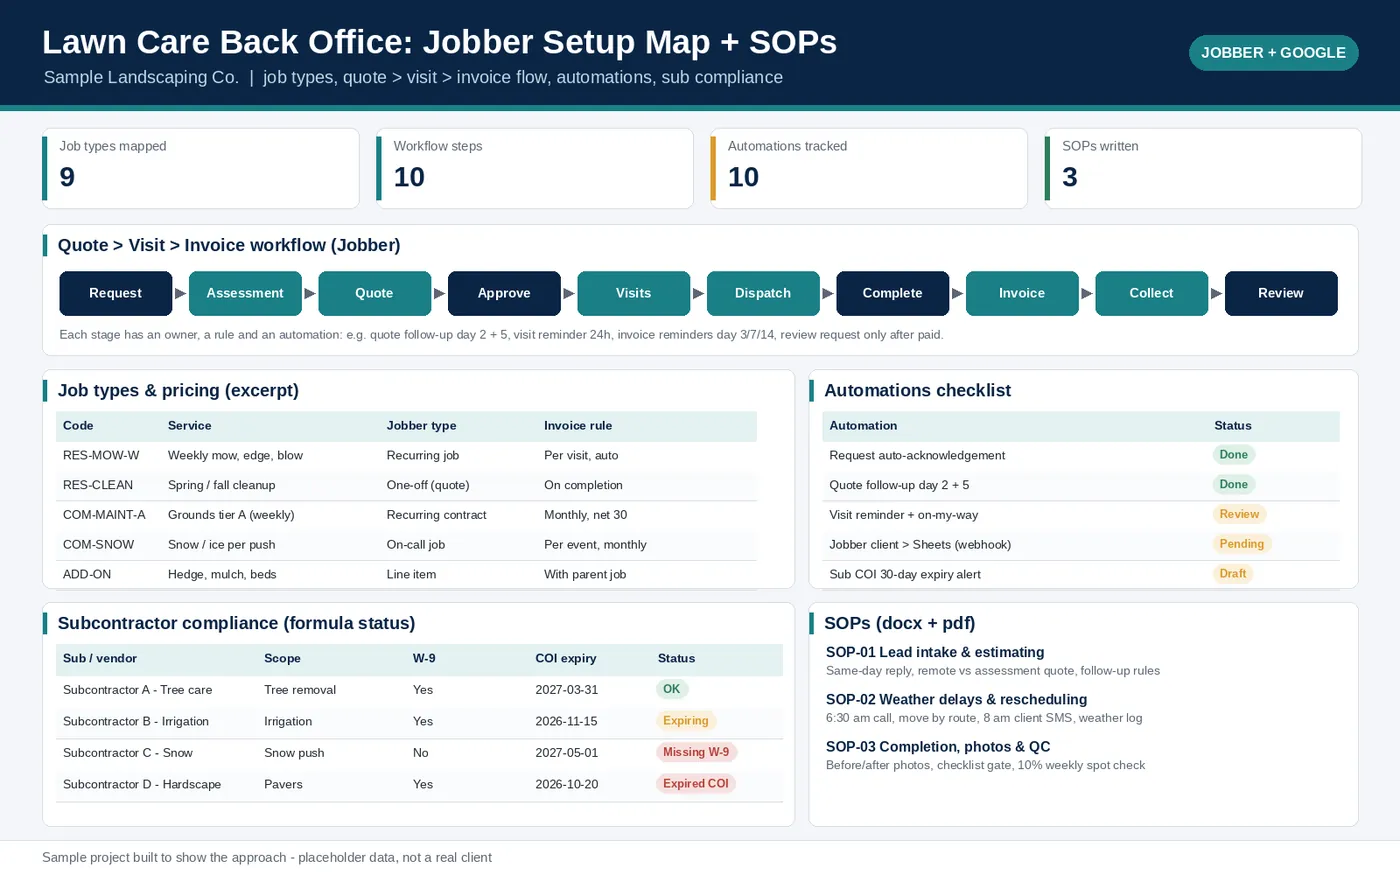Select the ADD-ON job code
The width and height of the screenshot is (1400, 875).
[87, 575]
